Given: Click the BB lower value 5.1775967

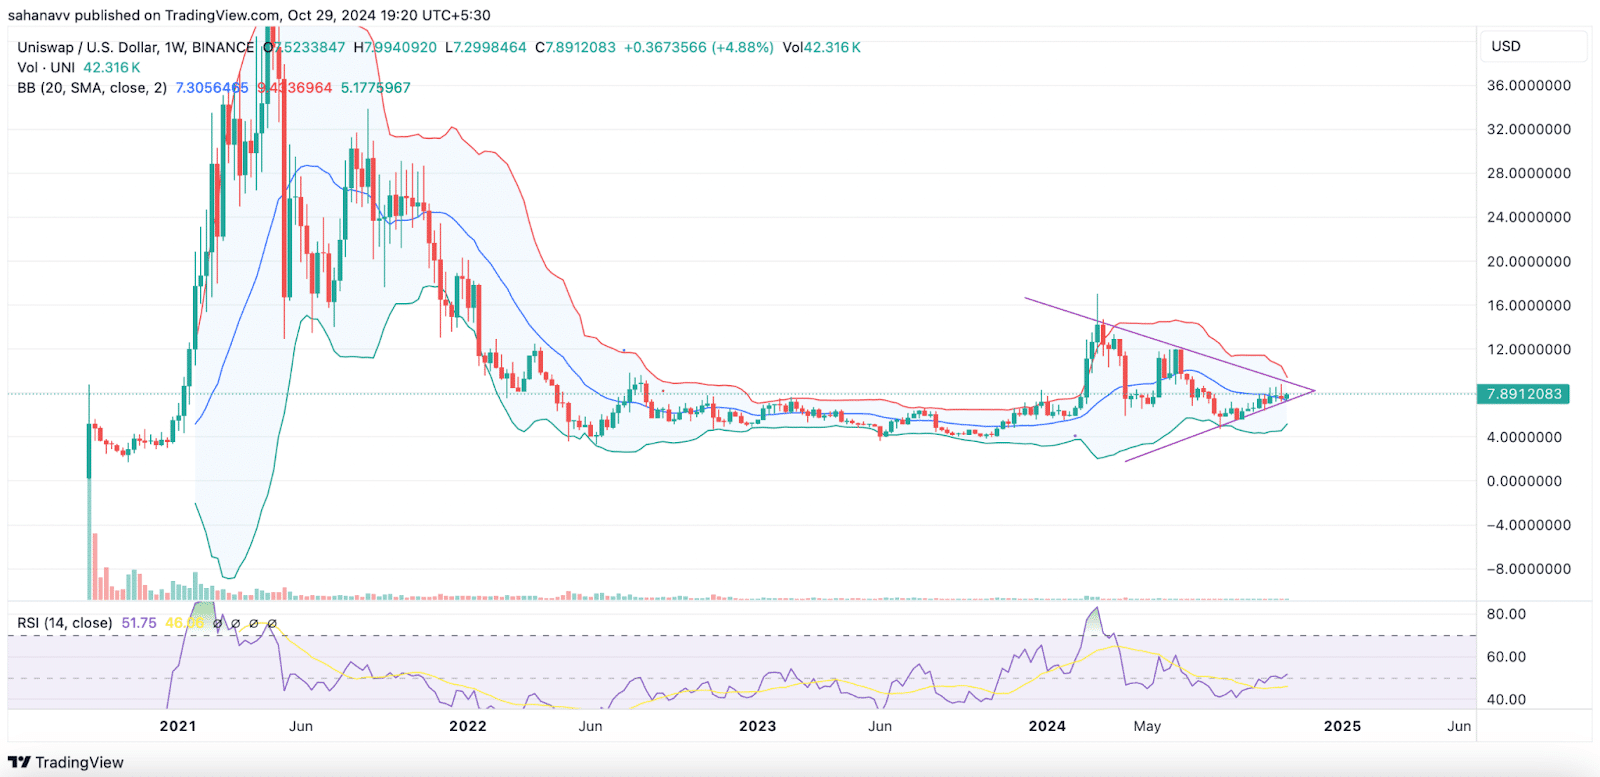Looking at the screenshot, I should tap(376, 87).
